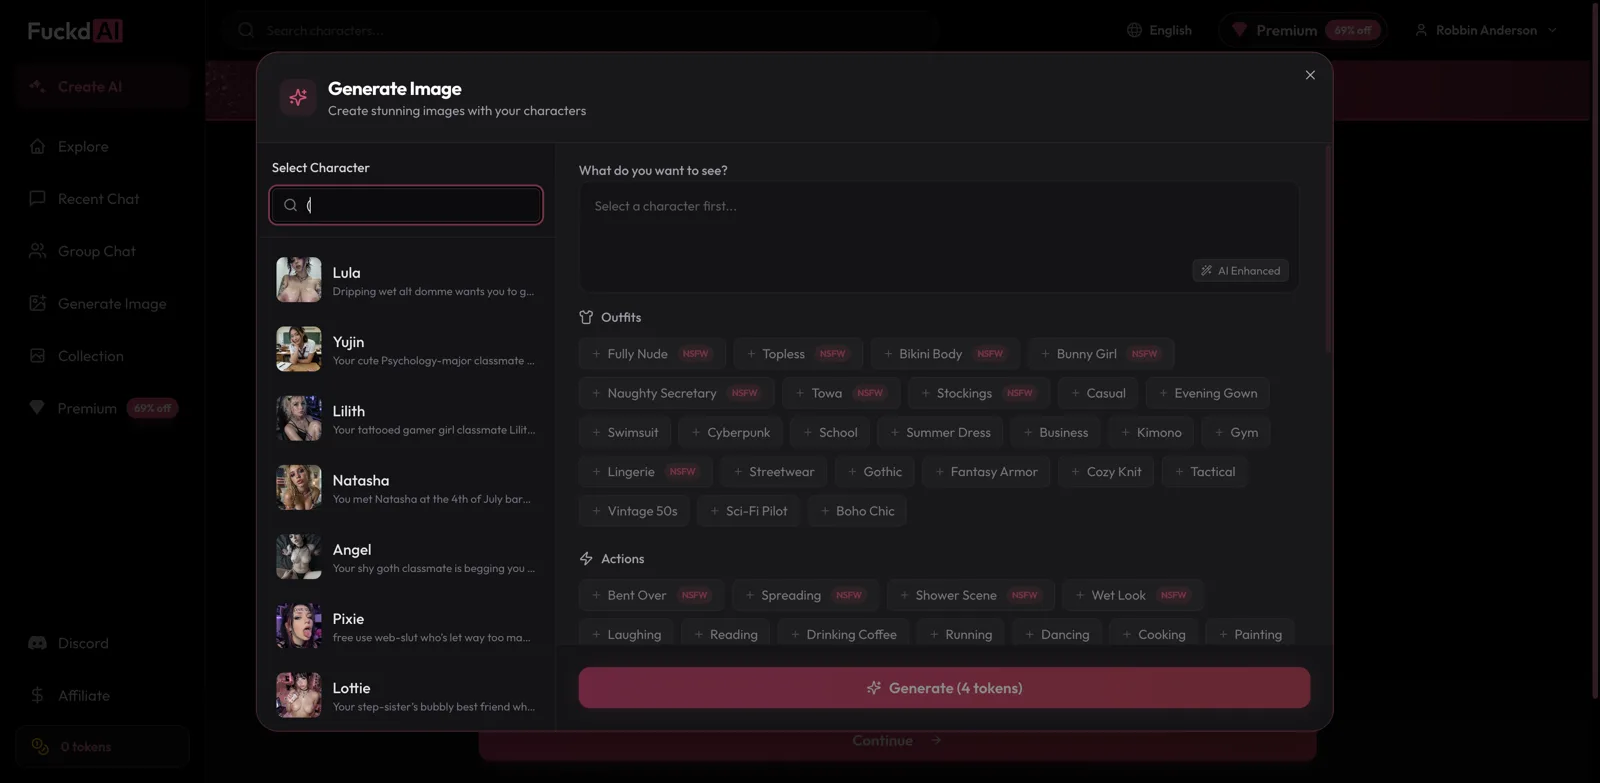Go to Create AI in sidebar
This screenshot has height=783, width=1600.
click(102, 86)
